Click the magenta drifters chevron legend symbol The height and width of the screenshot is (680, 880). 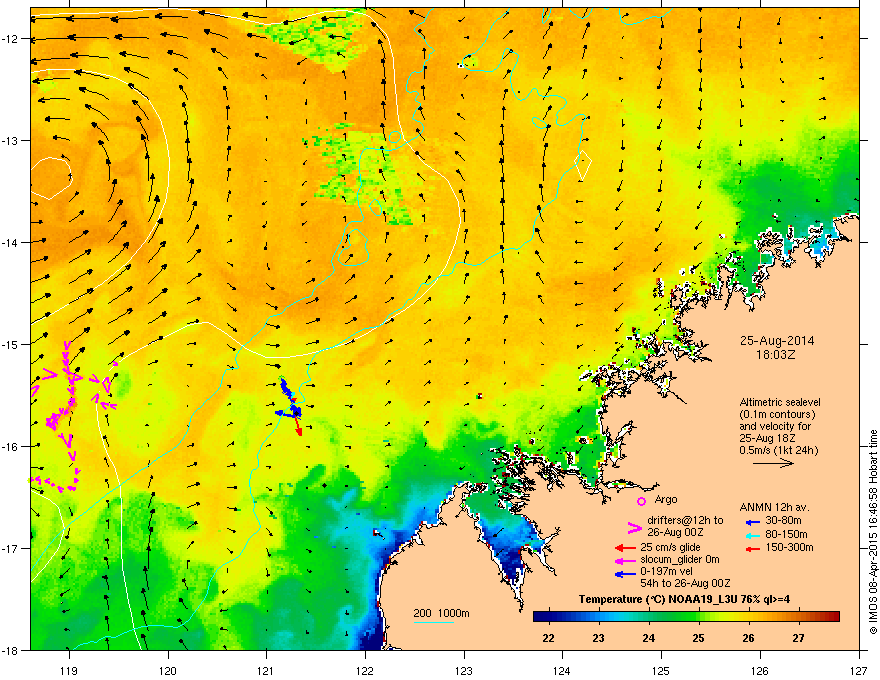(x=634, y=527)
